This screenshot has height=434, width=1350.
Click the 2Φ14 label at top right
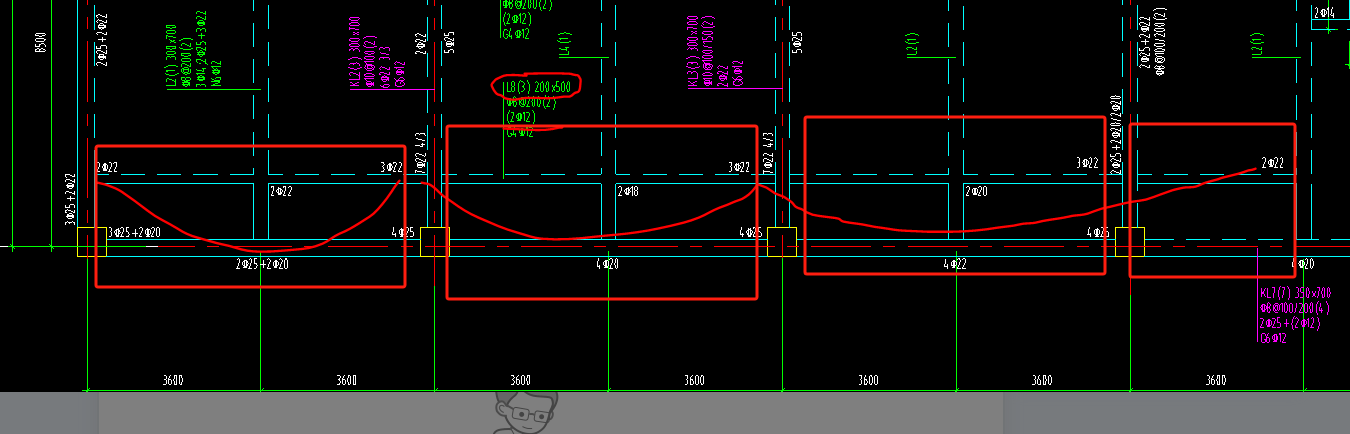[1325, 13]
